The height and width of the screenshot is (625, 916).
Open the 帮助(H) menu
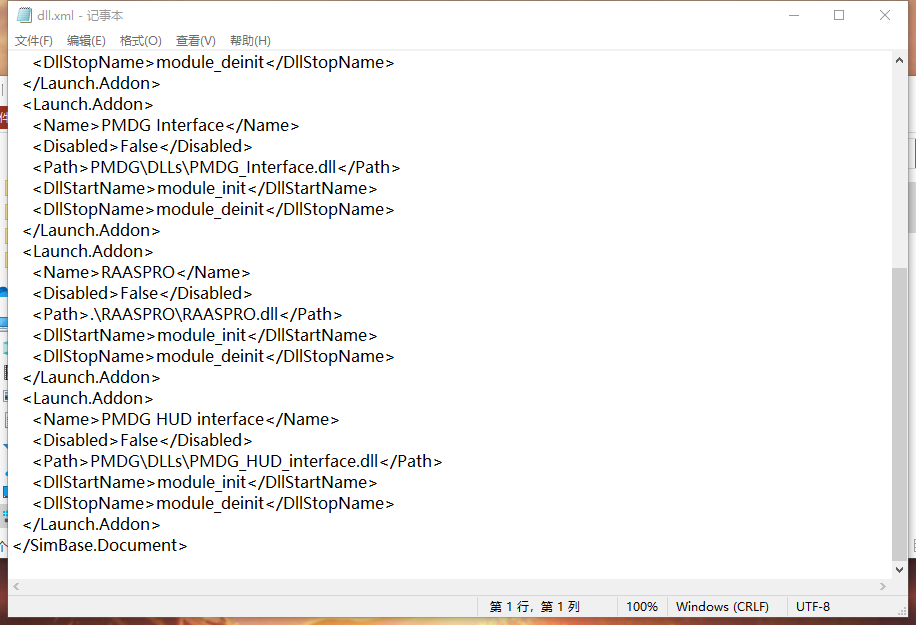point(250,41)
